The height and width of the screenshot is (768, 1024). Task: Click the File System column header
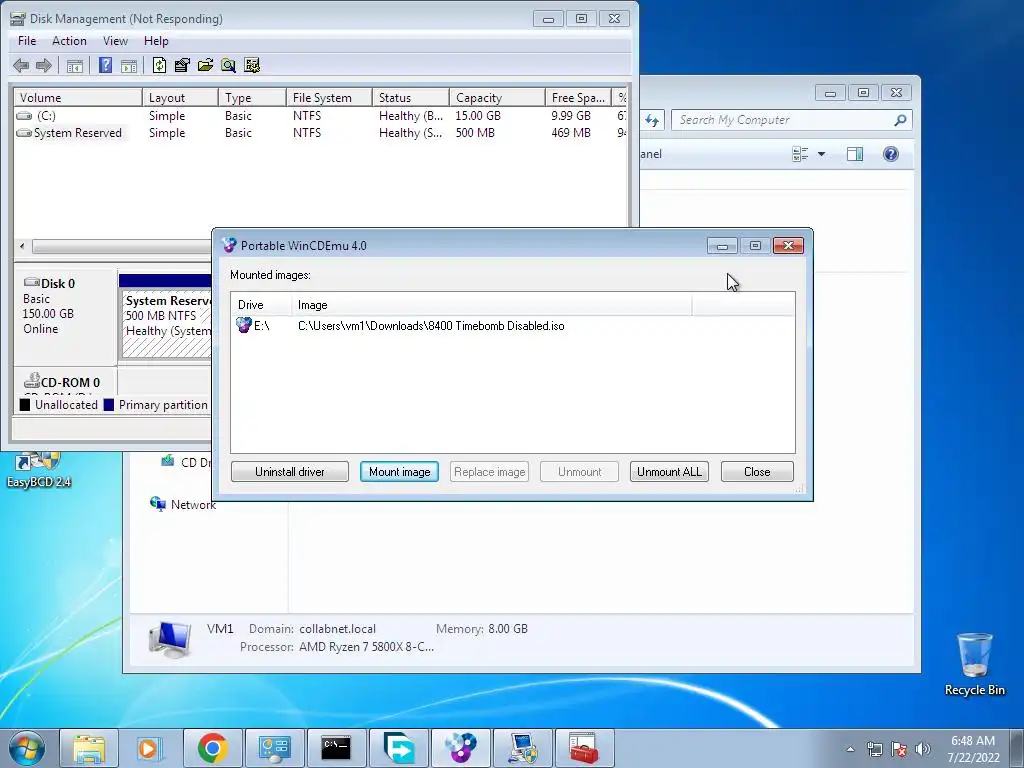click(329, 98)
